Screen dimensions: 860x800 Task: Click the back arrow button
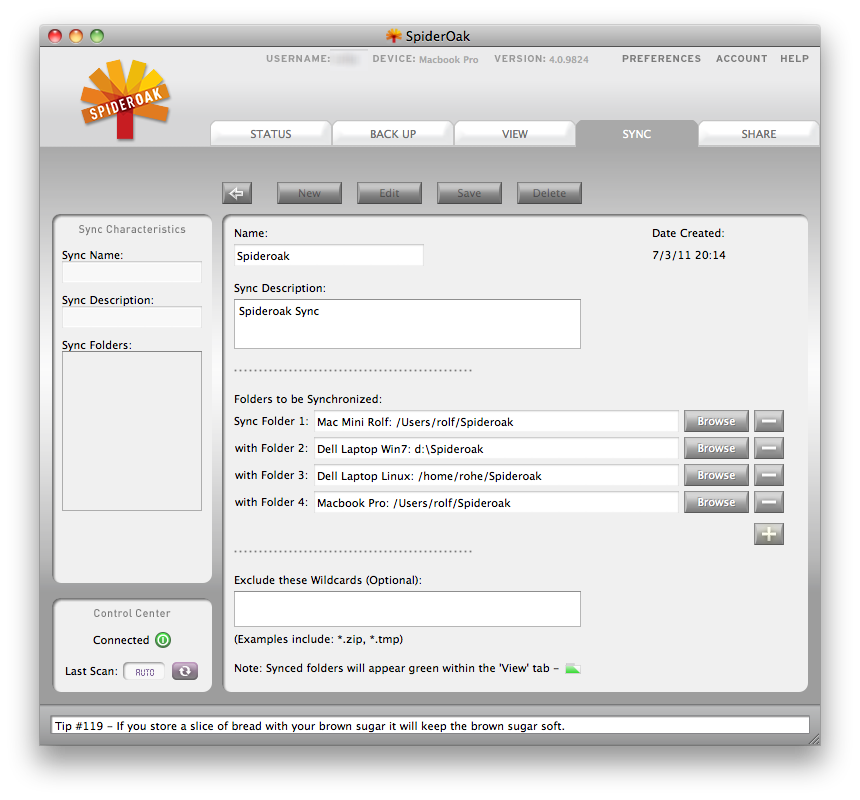tap(237, 193)
